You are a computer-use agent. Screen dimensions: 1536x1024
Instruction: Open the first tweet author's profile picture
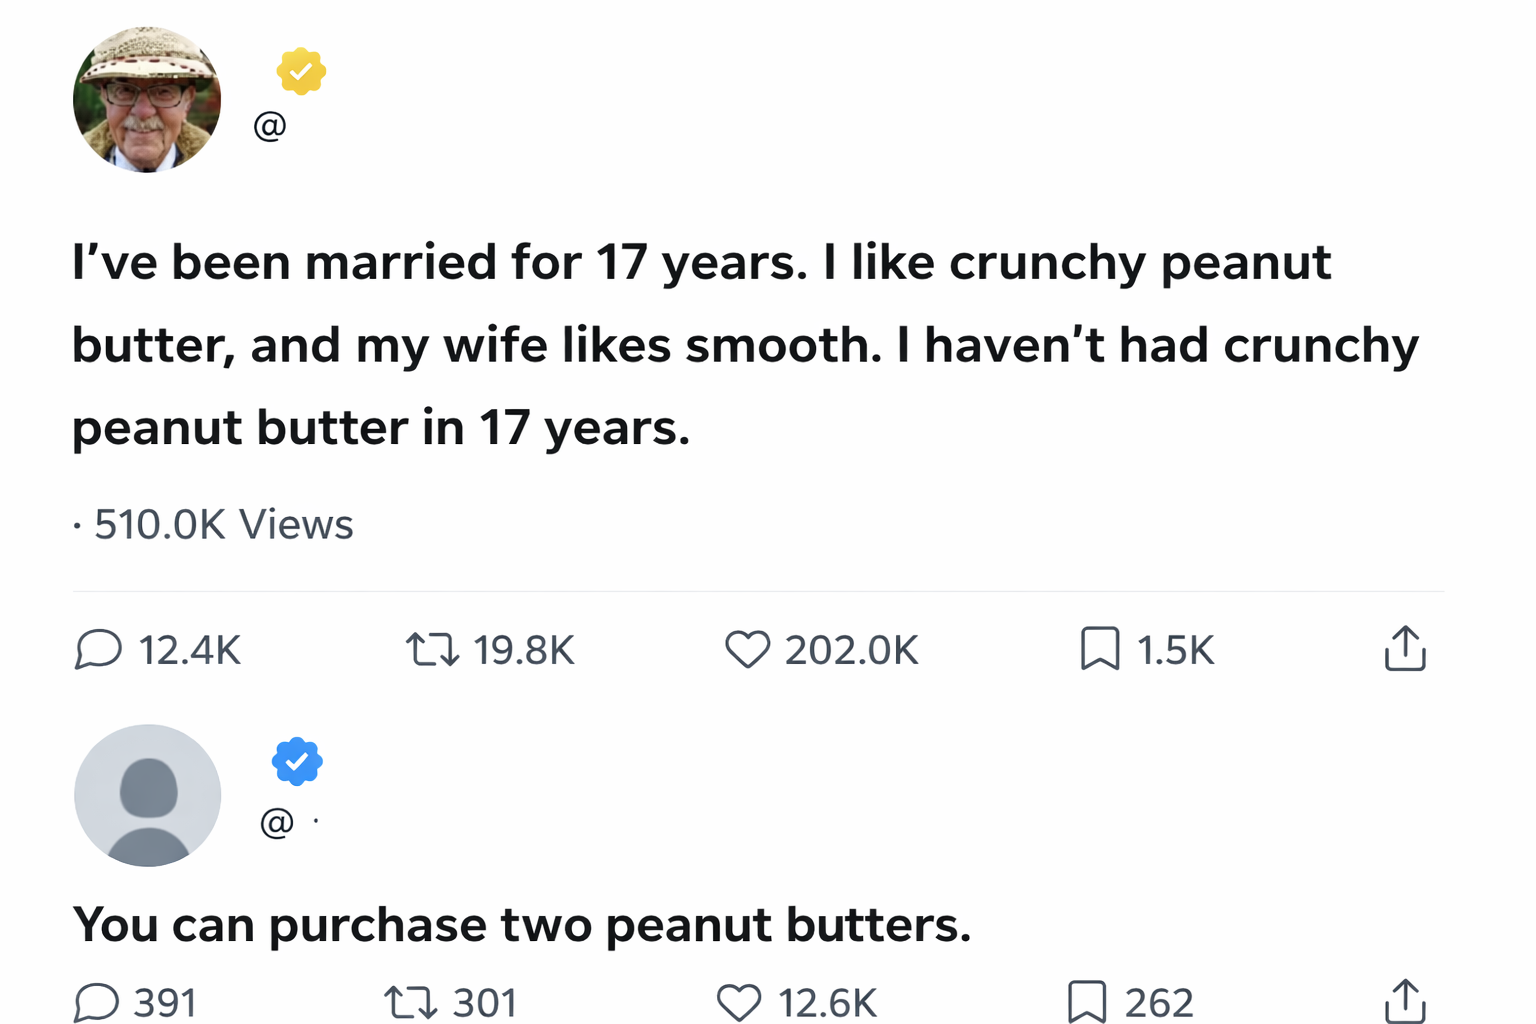[x=146, y=98]
